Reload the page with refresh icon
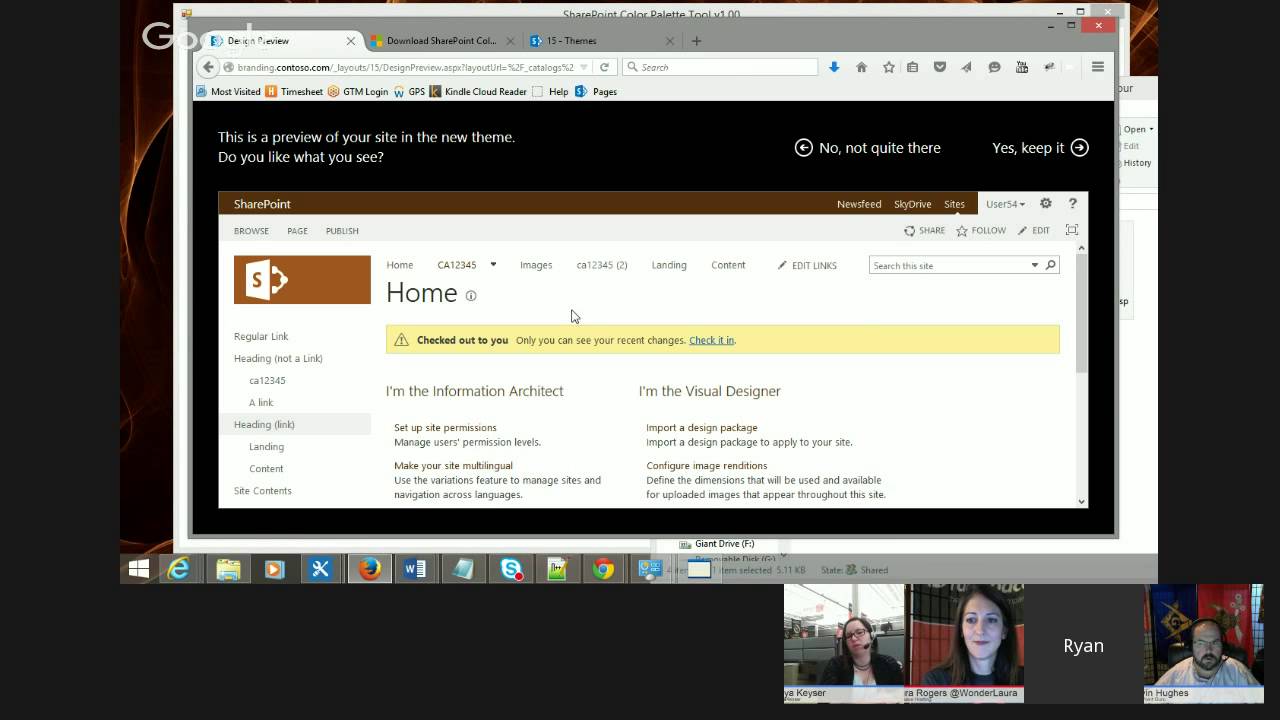 (604, 67)
